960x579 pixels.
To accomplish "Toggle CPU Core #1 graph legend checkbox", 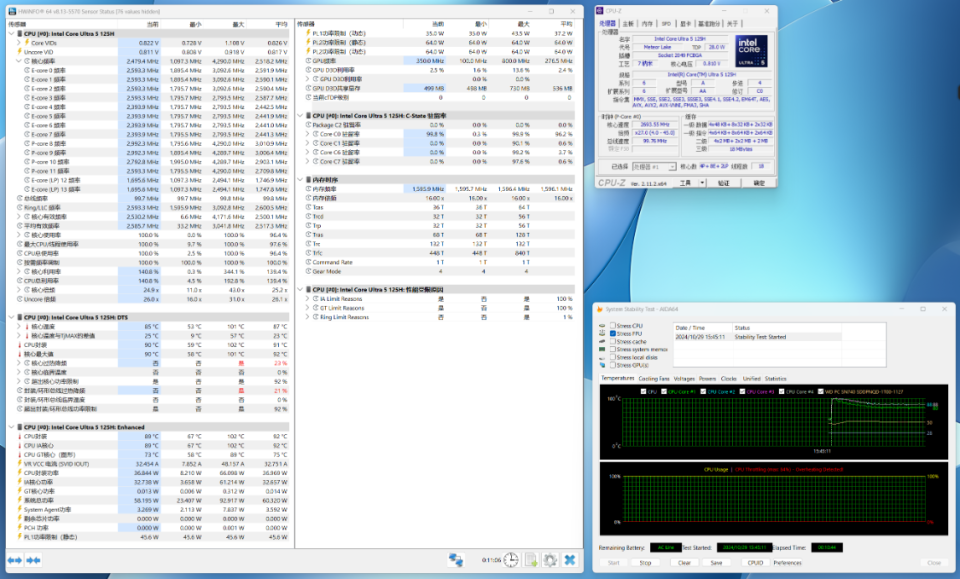I will click(x=664, y=392).
